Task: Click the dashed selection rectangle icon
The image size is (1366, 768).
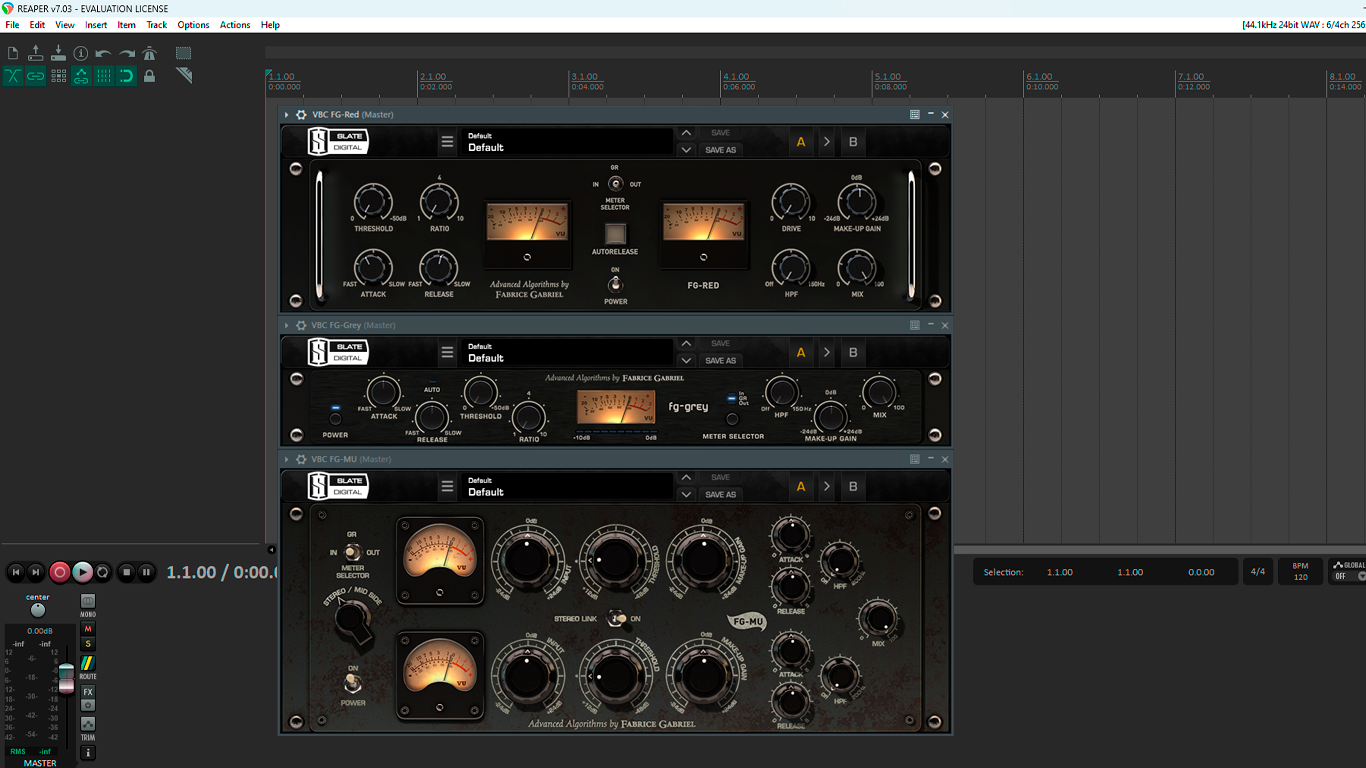Action: click(184, 53)
